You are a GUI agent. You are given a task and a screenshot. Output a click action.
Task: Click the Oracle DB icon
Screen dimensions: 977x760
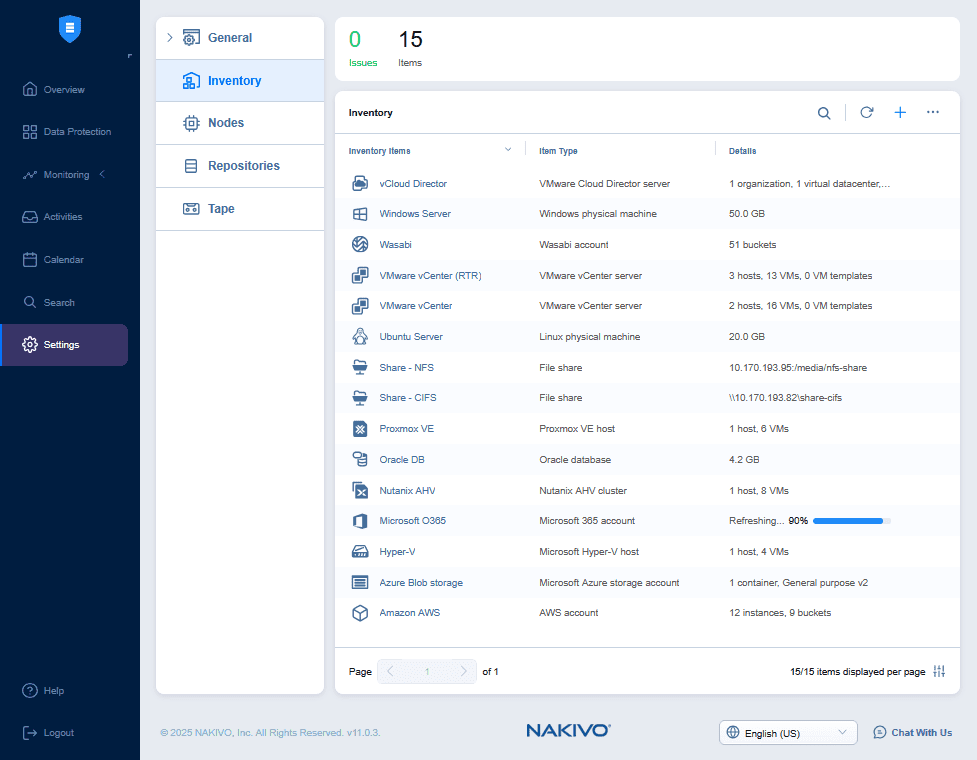360,459
